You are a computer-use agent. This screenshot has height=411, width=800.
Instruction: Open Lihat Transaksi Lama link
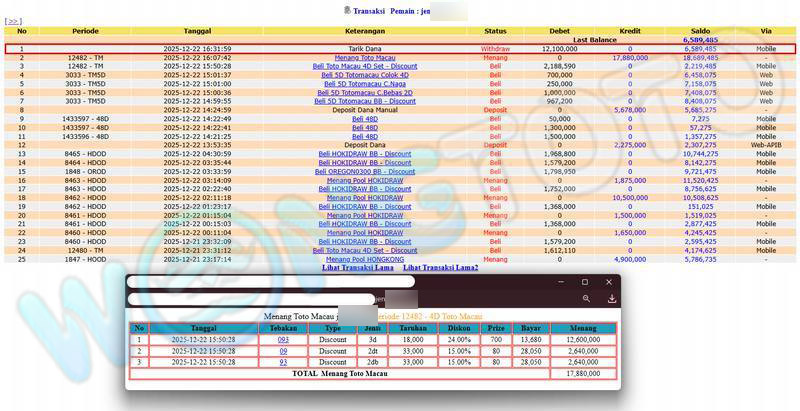tap(357, 268)
